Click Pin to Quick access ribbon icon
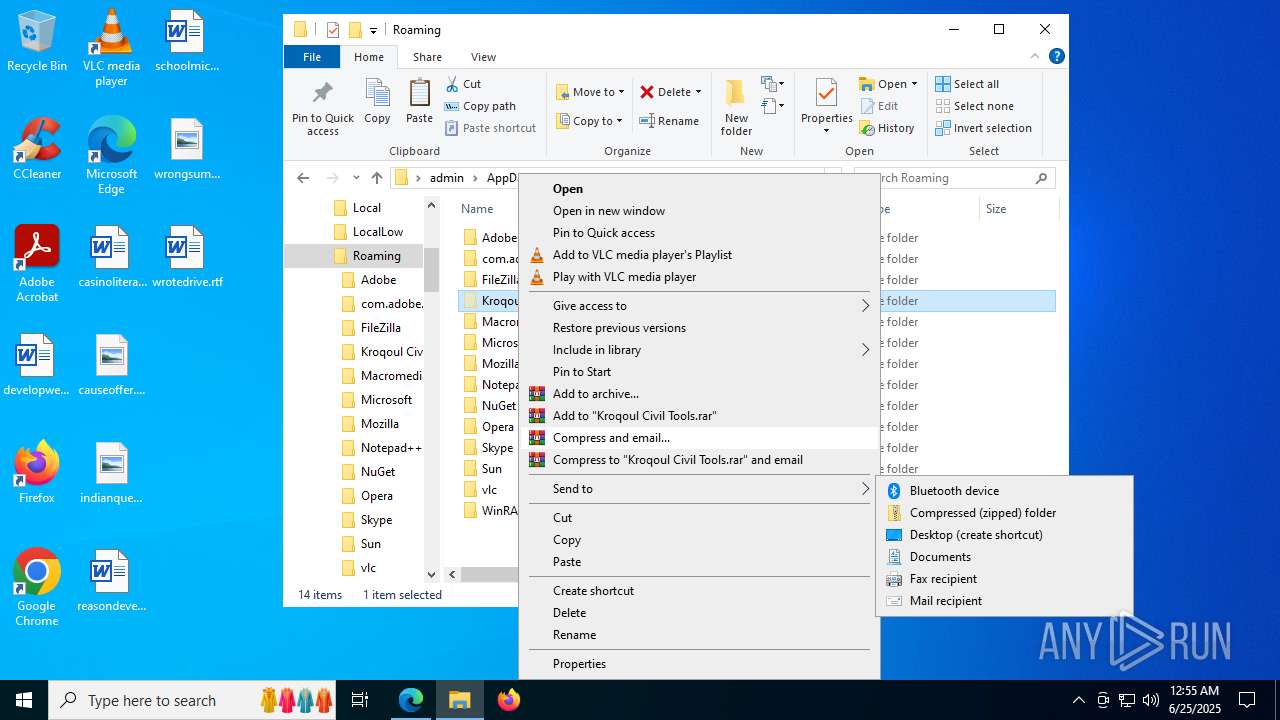The width and height of the screenshot is (1280, 720). point(322,108)
